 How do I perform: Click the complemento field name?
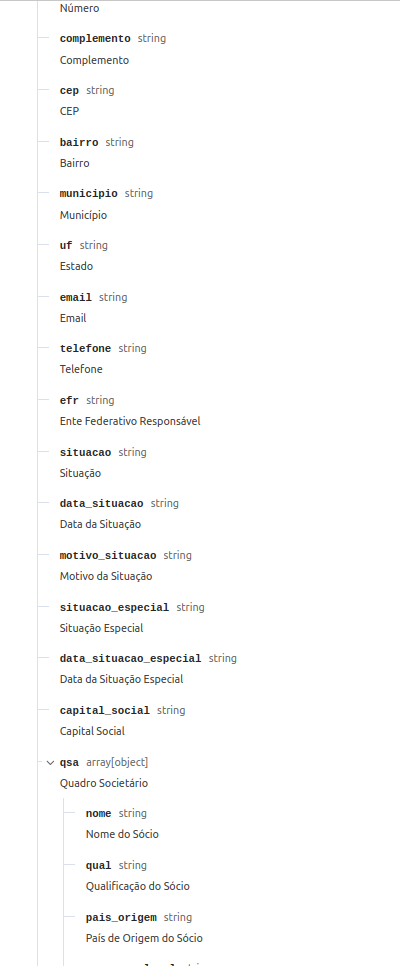(95, 38)
